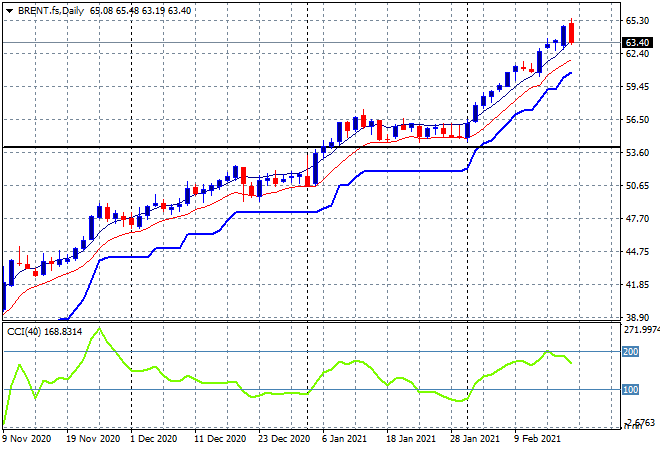Select the 41.85 price axis label

(x=637, y=285)
